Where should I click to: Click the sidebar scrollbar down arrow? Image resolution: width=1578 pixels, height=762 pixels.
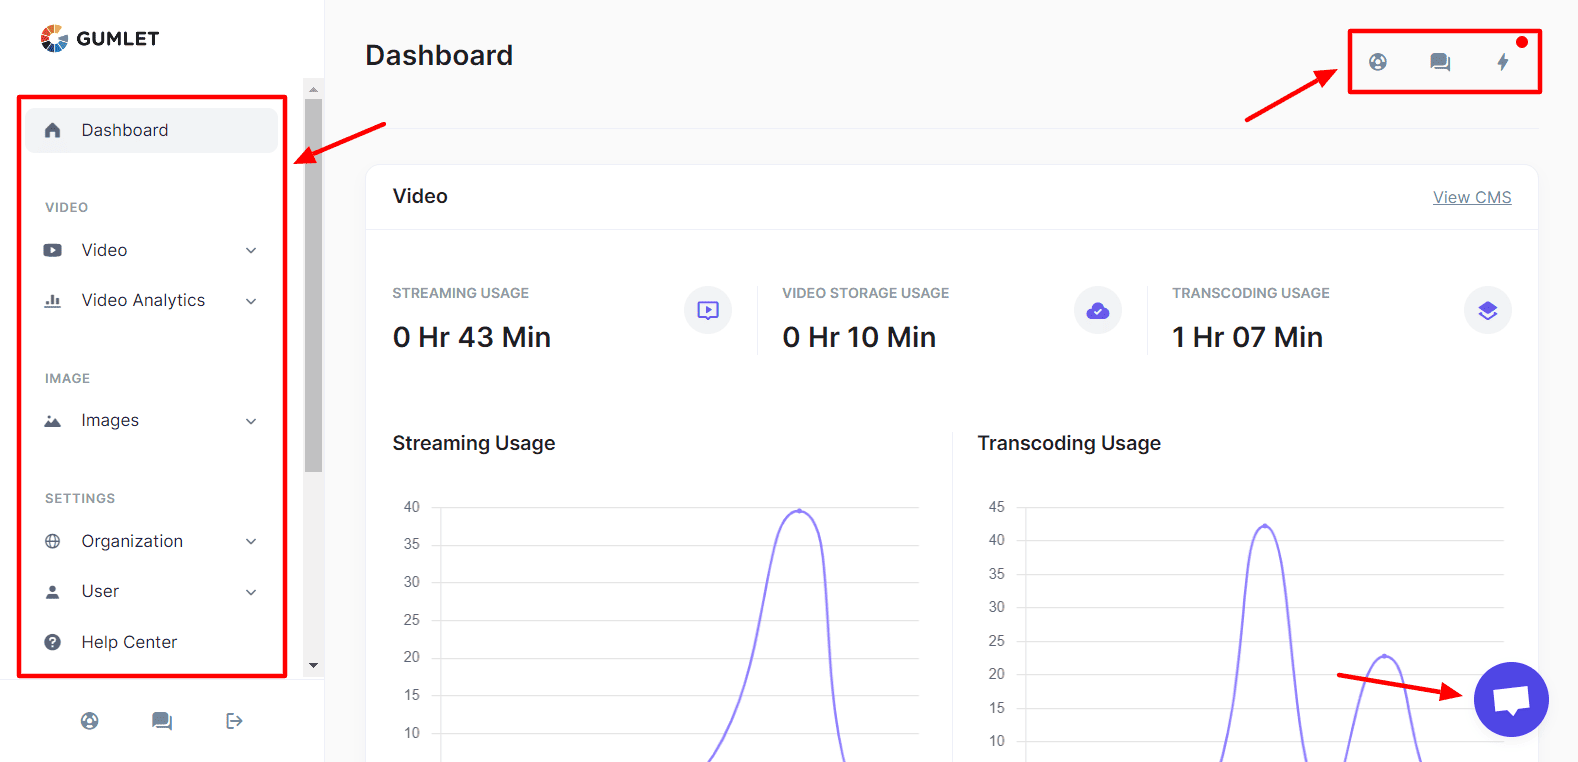[313, 666]
